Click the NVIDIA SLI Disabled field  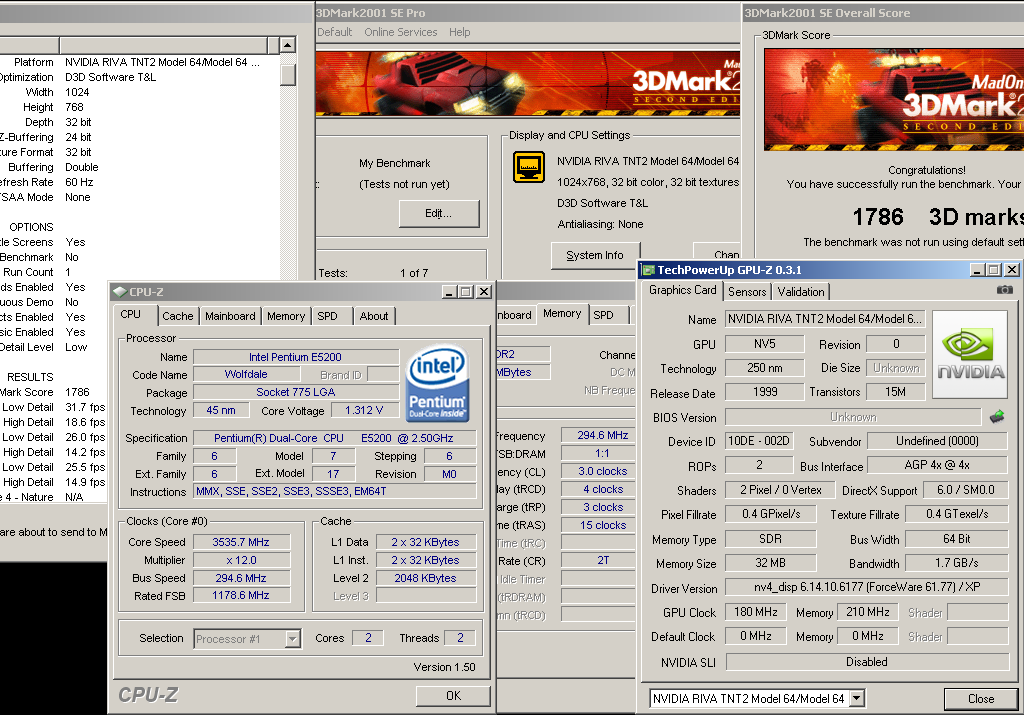point(867,662)
